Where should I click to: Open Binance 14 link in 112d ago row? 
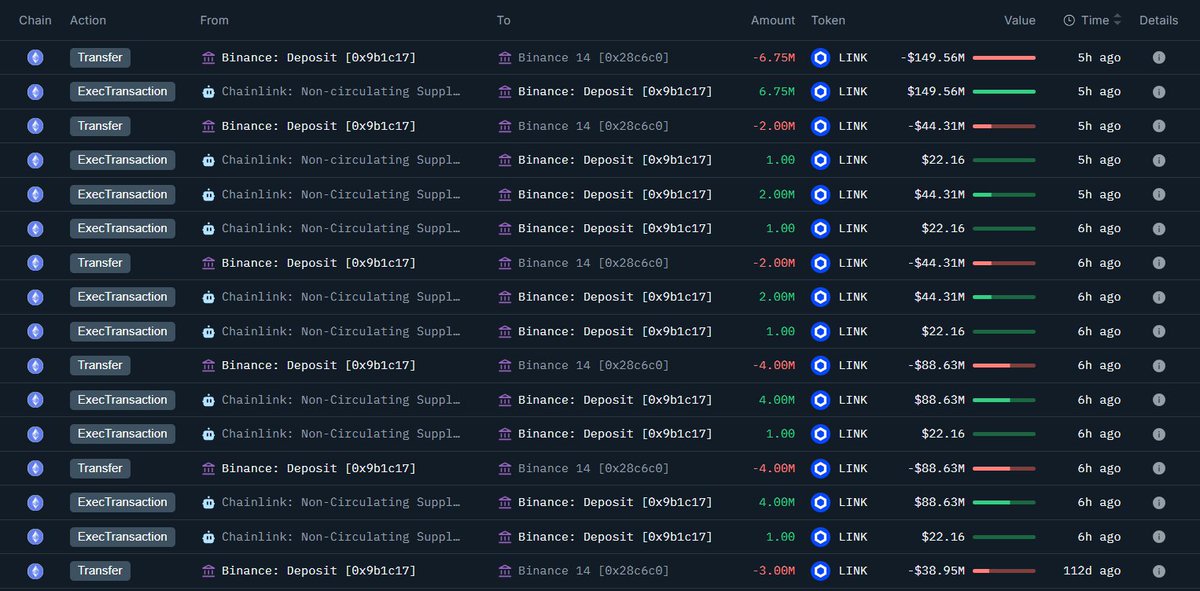(593, 571)
